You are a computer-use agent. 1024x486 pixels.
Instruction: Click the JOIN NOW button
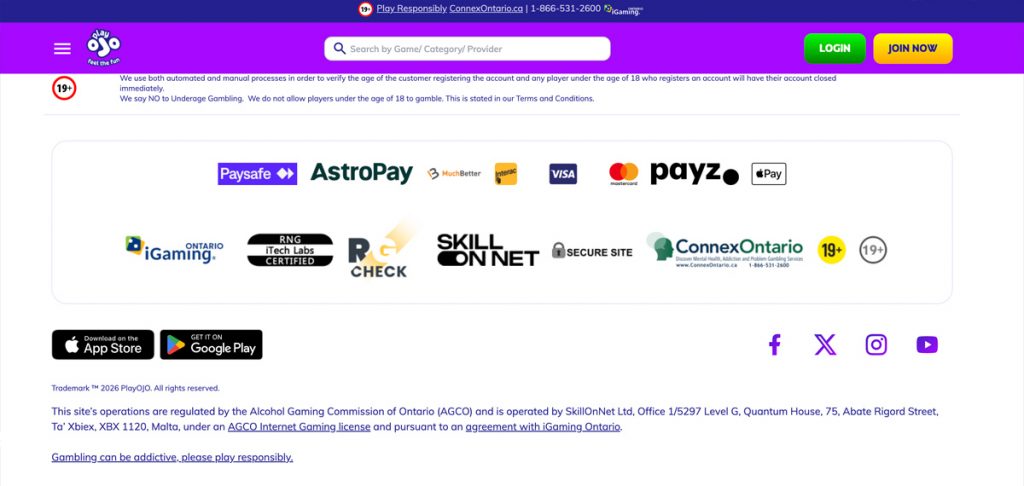click(x=912, y=48)
